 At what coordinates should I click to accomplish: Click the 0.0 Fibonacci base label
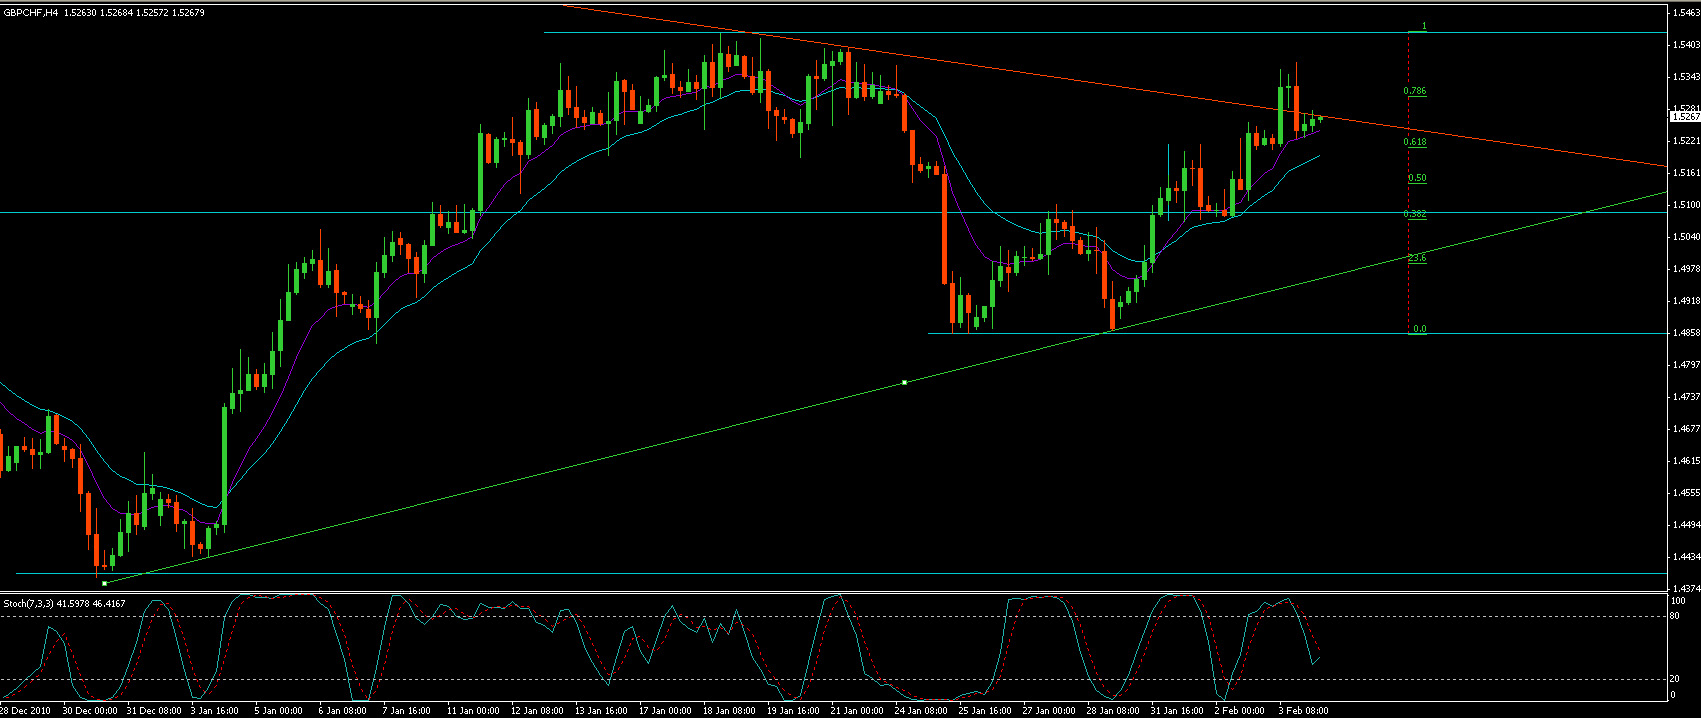(1419, 329)
